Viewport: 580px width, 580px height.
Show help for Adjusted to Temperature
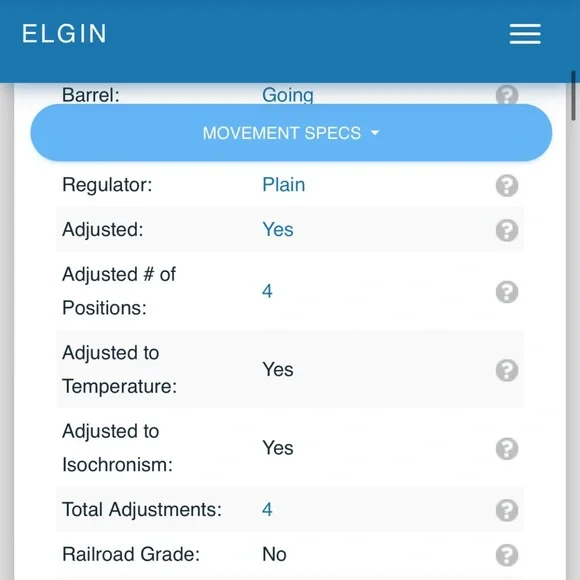(x=507, y=370)
